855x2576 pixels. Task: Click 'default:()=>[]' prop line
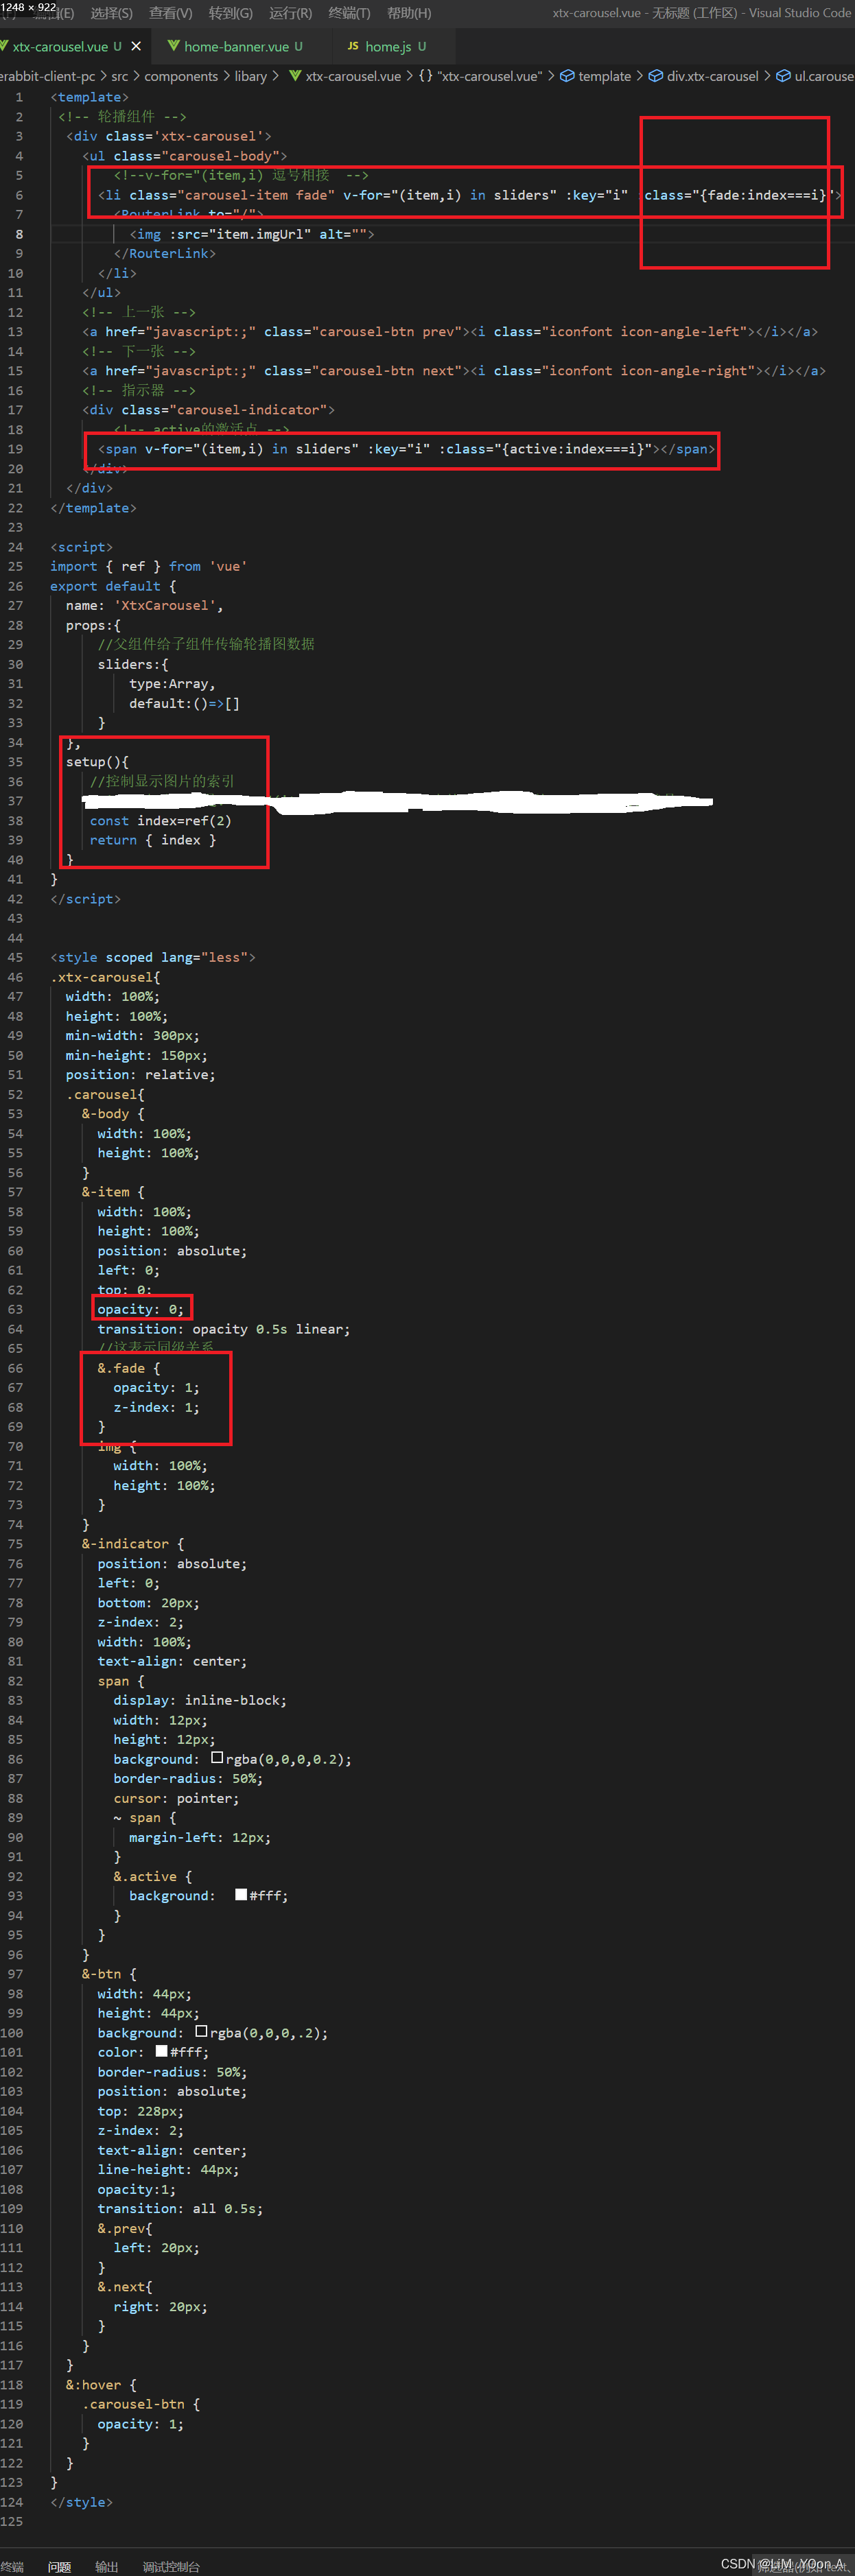184,704
